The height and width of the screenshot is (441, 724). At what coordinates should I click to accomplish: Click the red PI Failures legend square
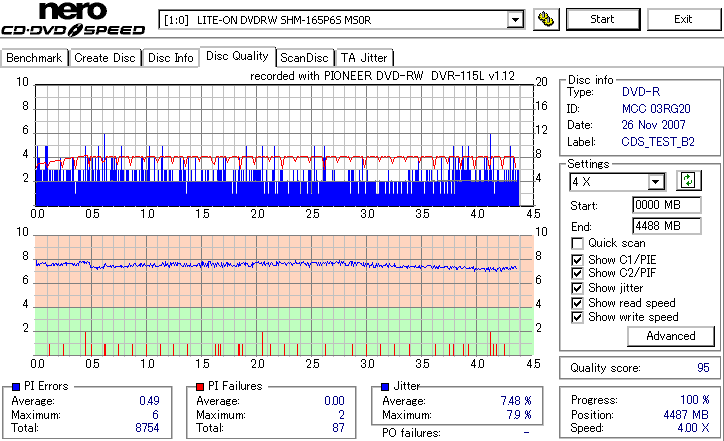point(200,387)
